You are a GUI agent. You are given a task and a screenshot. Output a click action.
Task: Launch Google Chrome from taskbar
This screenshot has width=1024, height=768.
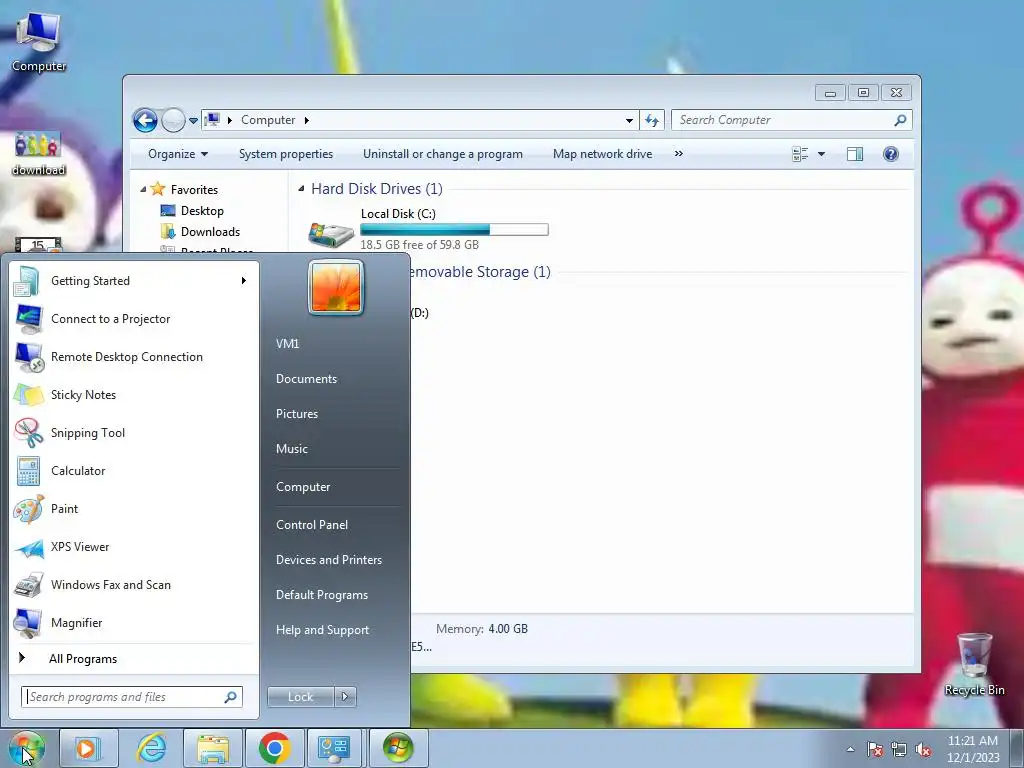tap(274, 748)
